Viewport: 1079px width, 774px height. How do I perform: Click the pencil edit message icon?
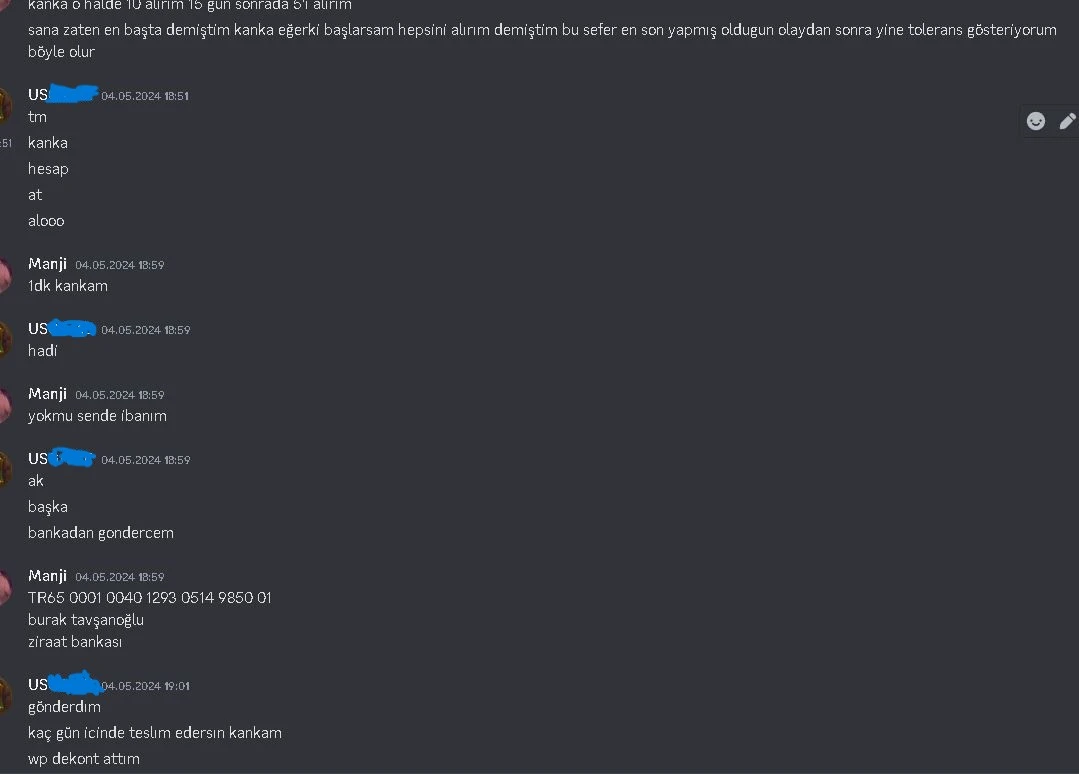(1067, 121)
